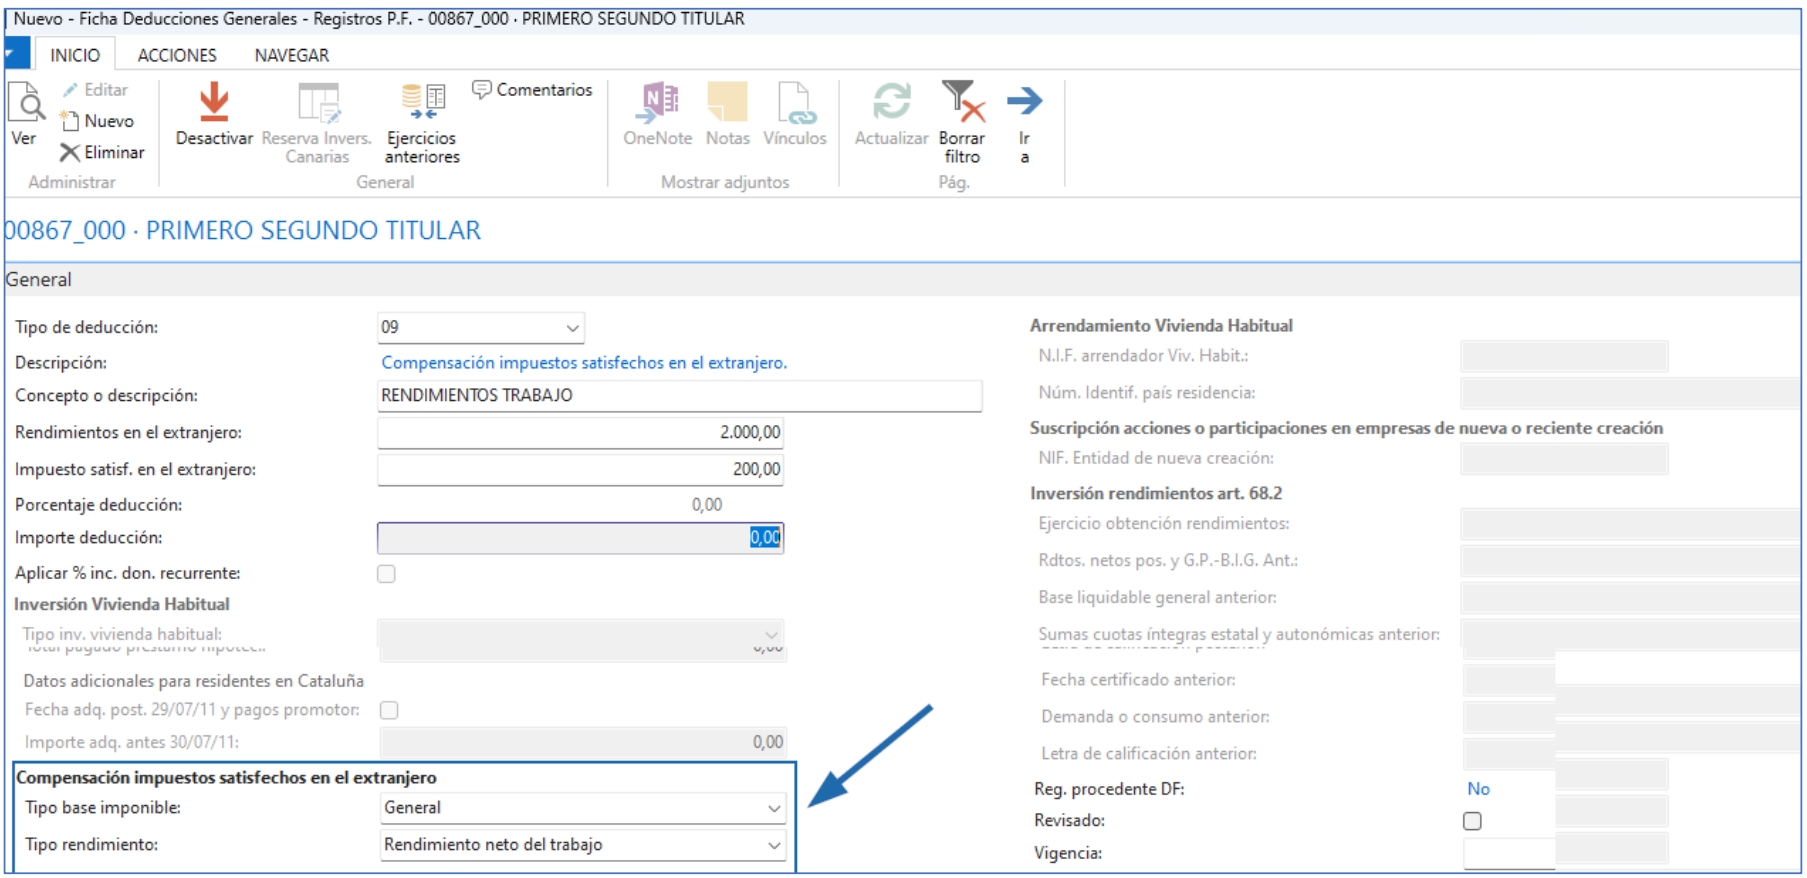Expand the Tipo de deducción dropdown
This screenshot has height=878, width=1807.
coord(572,328)
